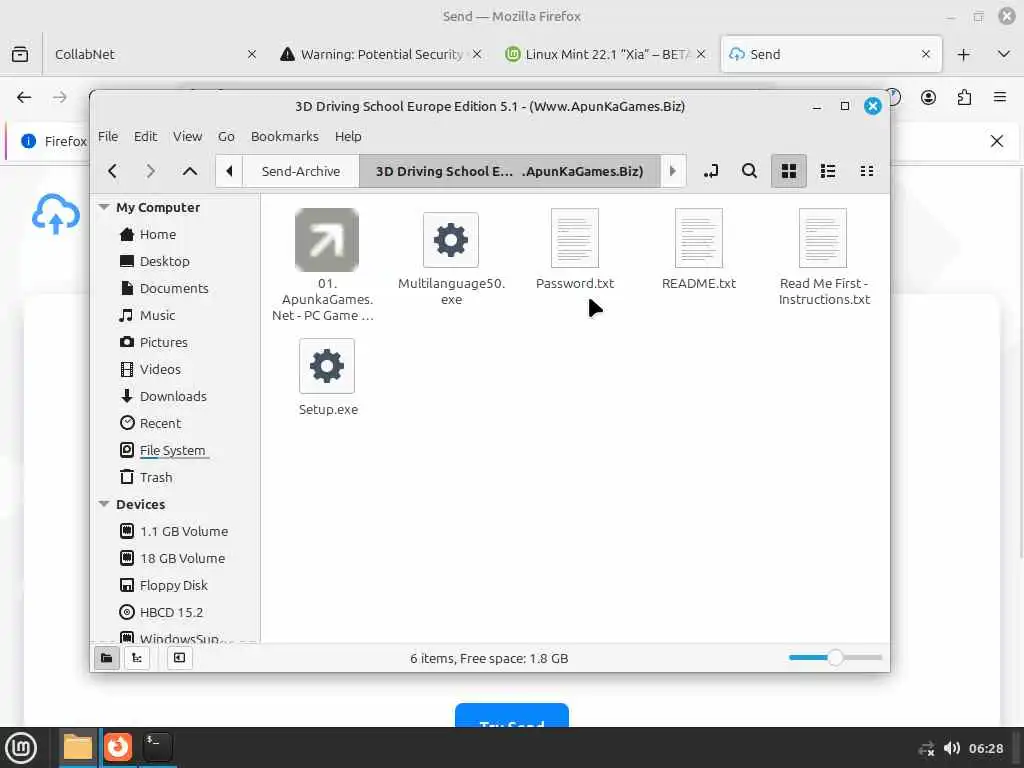Switch to list view
This screenshot has height=768, width=1024.
828,171
